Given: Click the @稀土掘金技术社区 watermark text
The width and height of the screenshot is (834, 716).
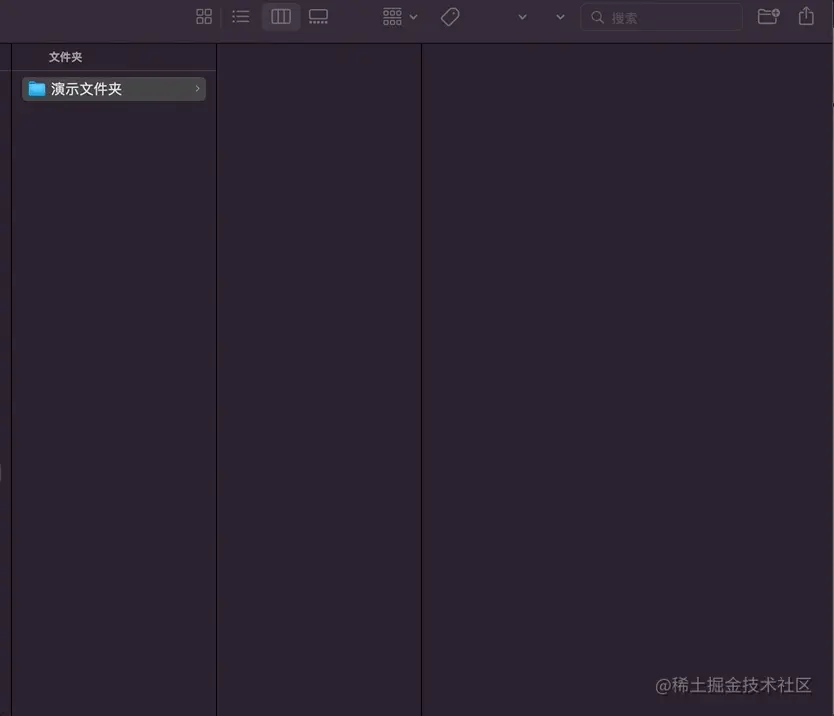Looking at the screenshot, I should (x=736, y=686).
